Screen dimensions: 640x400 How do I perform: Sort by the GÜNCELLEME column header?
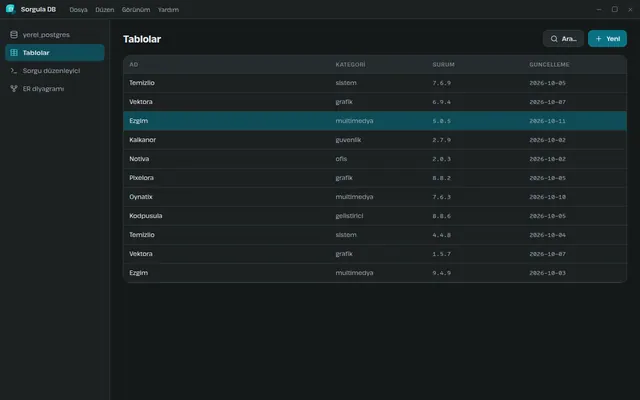click(x=549, y=64)
